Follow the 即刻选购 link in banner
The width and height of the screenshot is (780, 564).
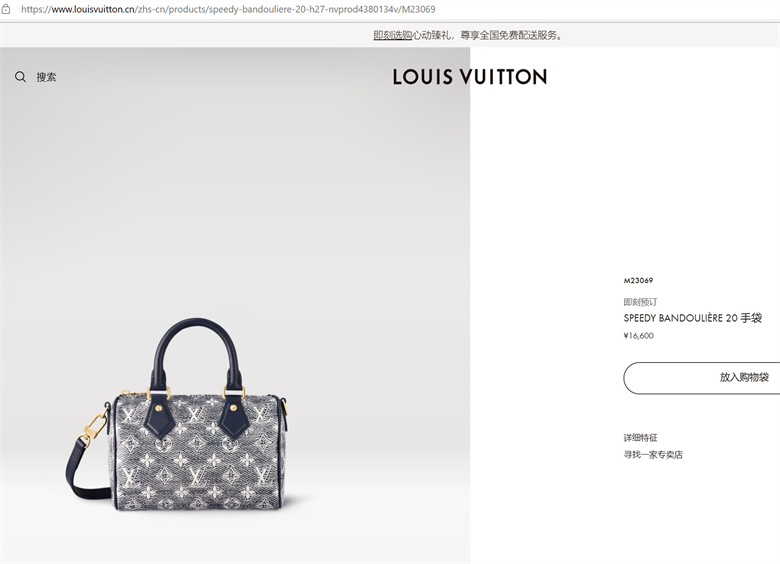tap(392, 35)
